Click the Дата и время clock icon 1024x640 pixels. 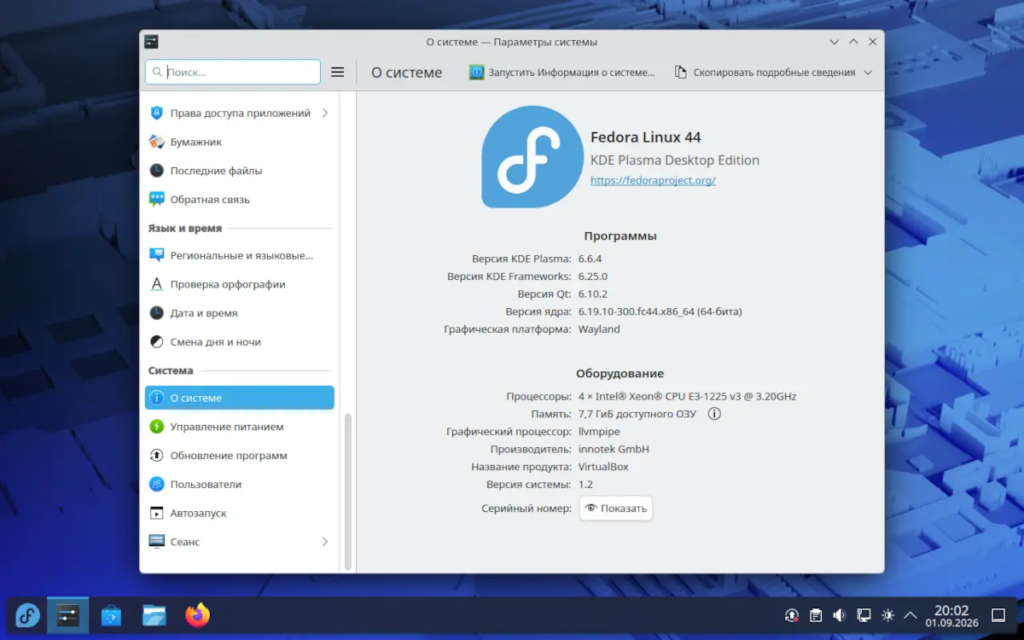point(156,313)
